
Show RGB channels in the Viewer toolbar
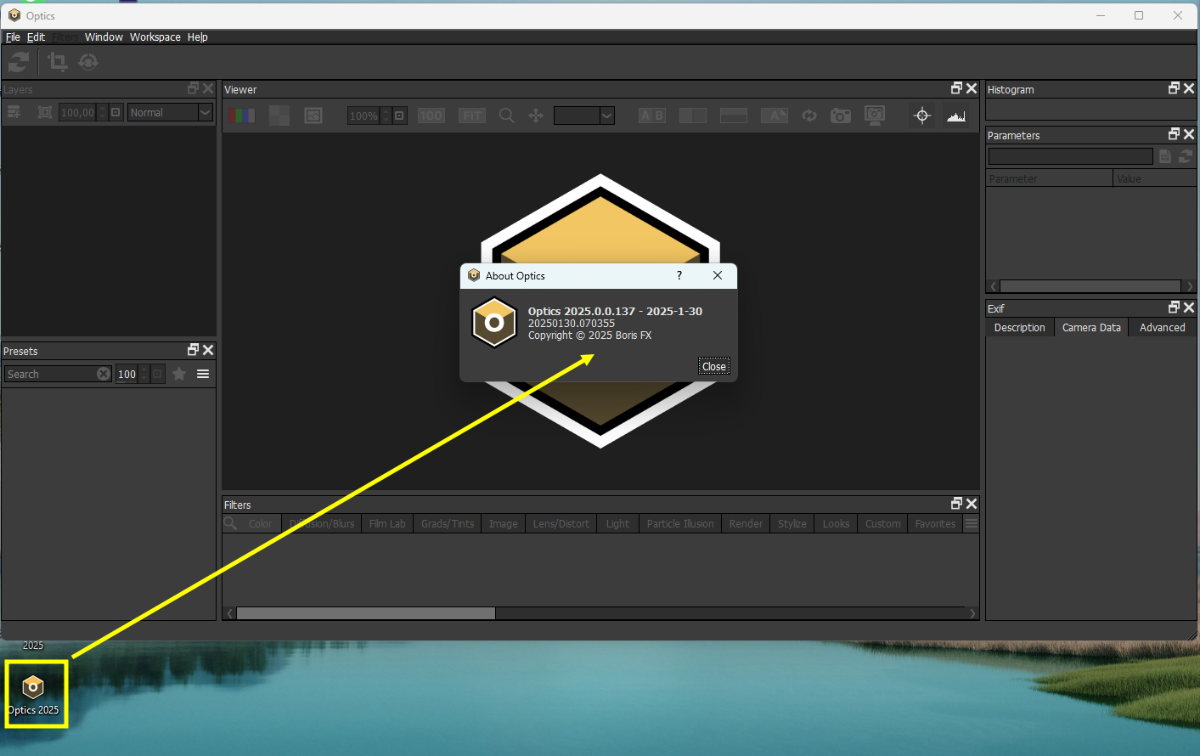pyautogui.click(x=241, y=116)
